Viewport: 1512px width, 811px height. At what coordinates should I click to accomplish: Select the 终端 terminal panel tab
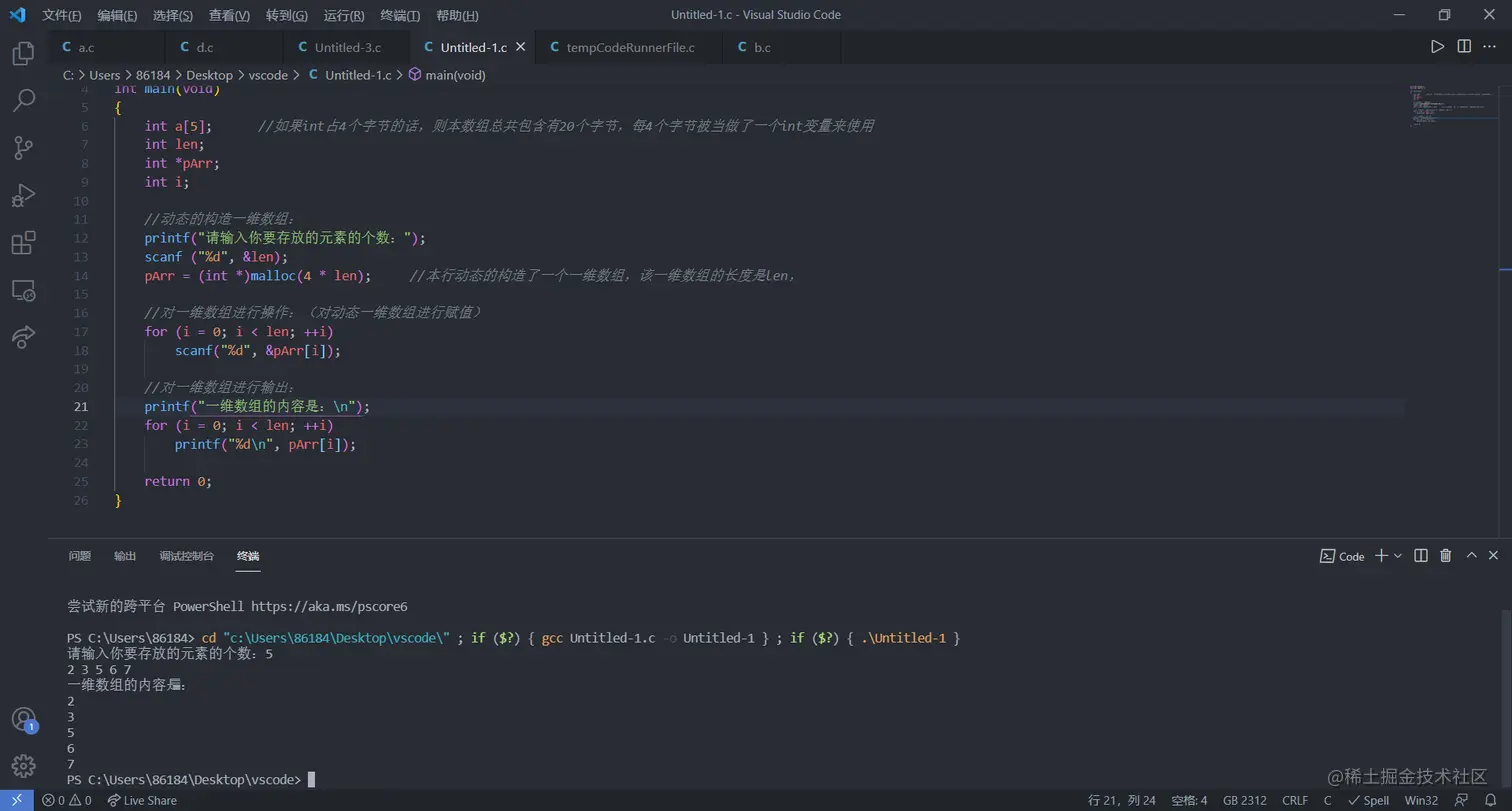[248, 556]
